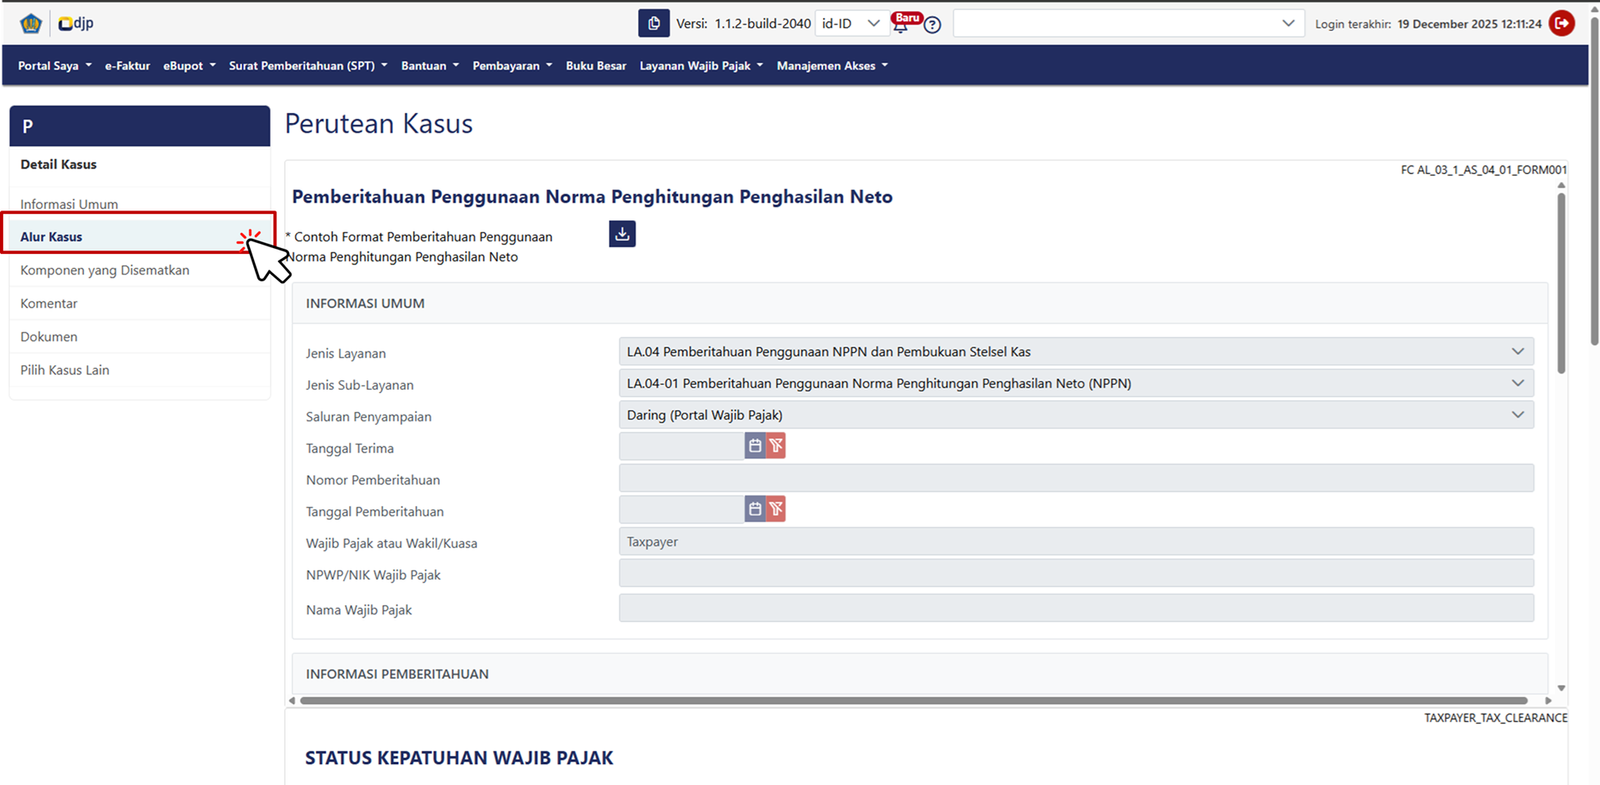This screenshot has height=785, width=1600.
Task: Clear the Tanggal Terima date with the red icon
Action: [x=776, y=446]
